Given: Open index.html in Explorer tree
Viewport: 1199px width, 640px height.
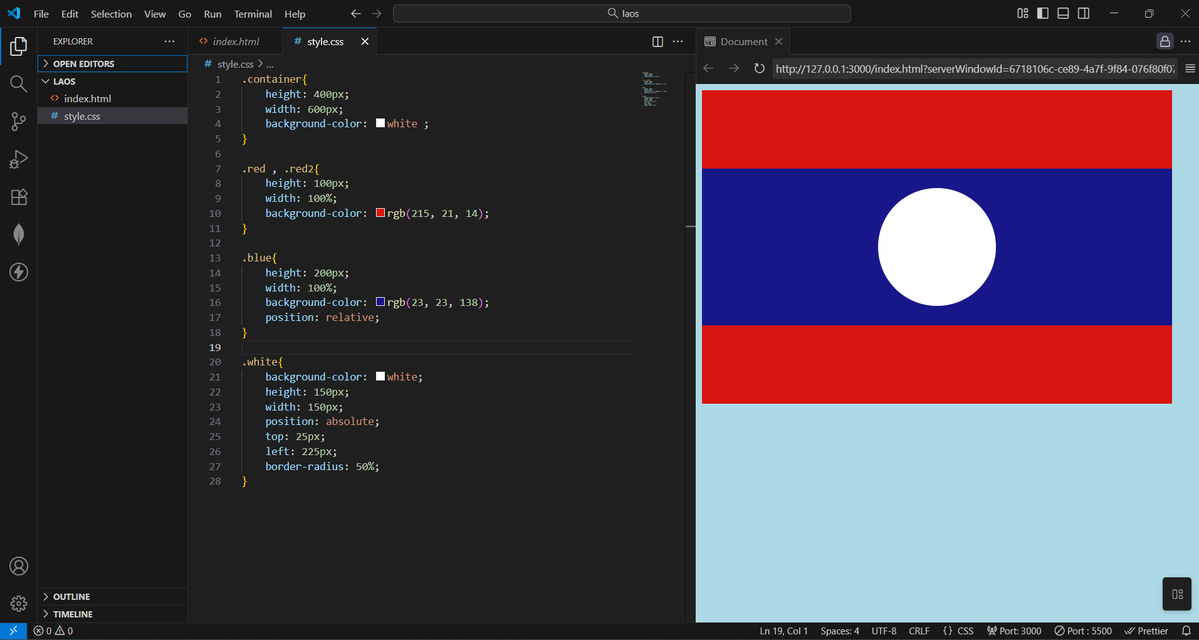Looking at the screenshot, I should pyautogui.click(x=112, y=99).
